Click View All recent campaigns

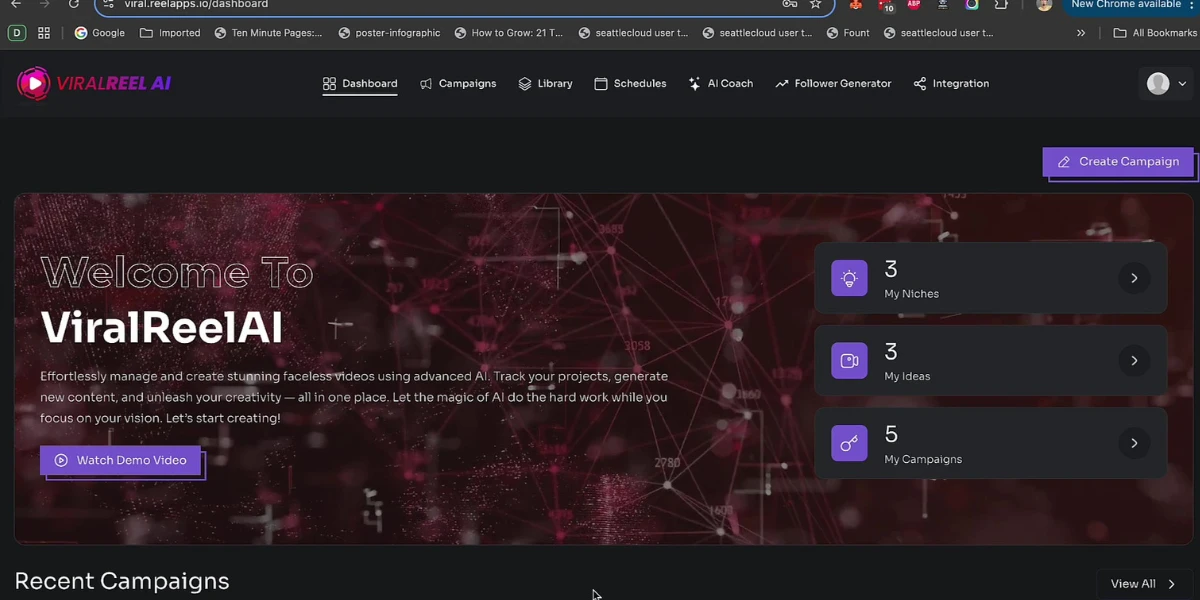[x=1144, y=584]
